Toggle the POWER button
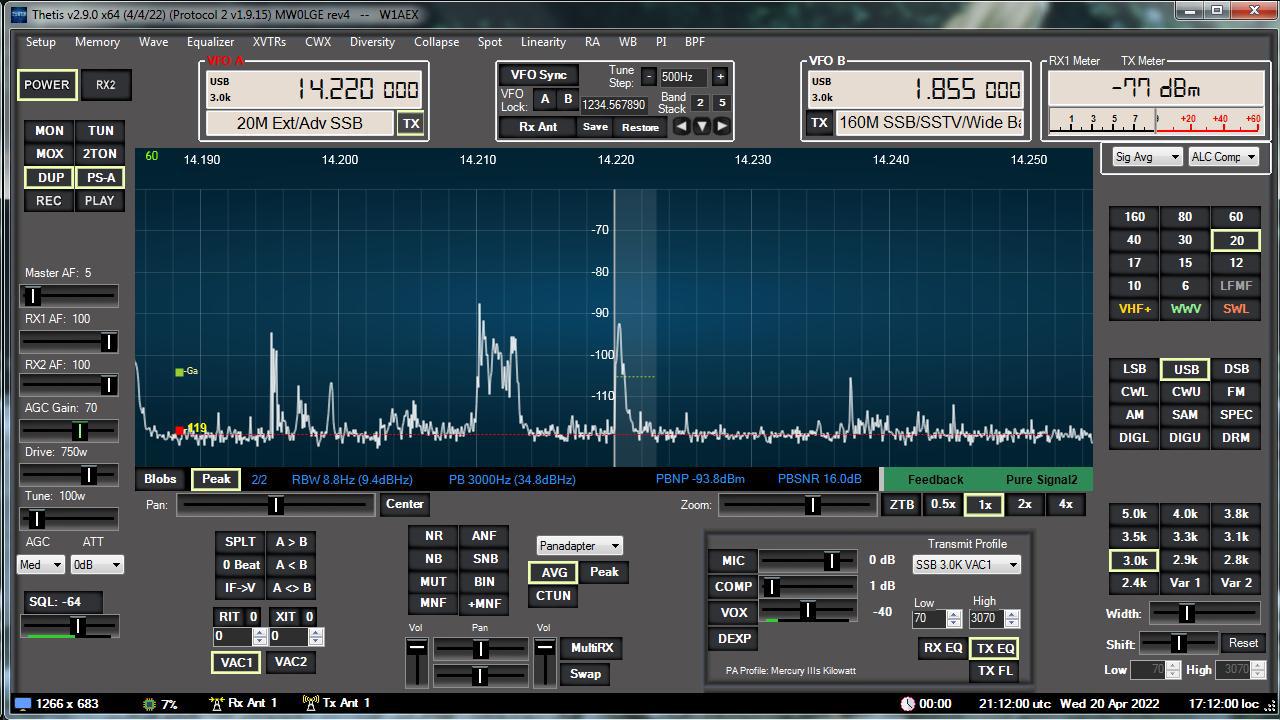Image resolution: width=1280 pixels, height=720 pixels. pos(47,85)
